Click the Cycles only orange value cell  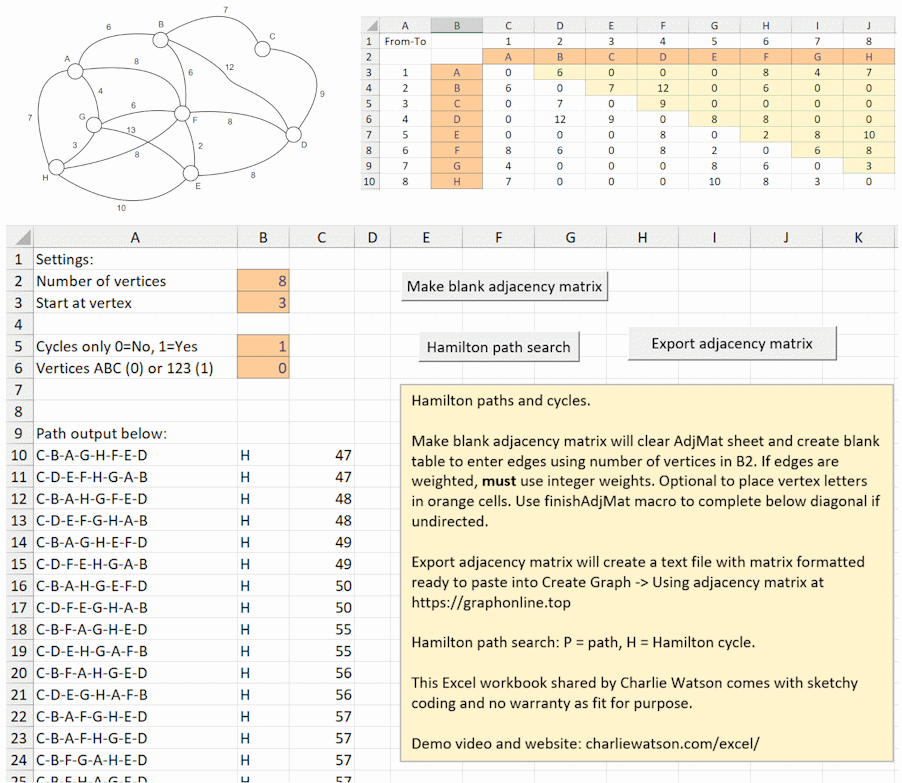[263, 346]
